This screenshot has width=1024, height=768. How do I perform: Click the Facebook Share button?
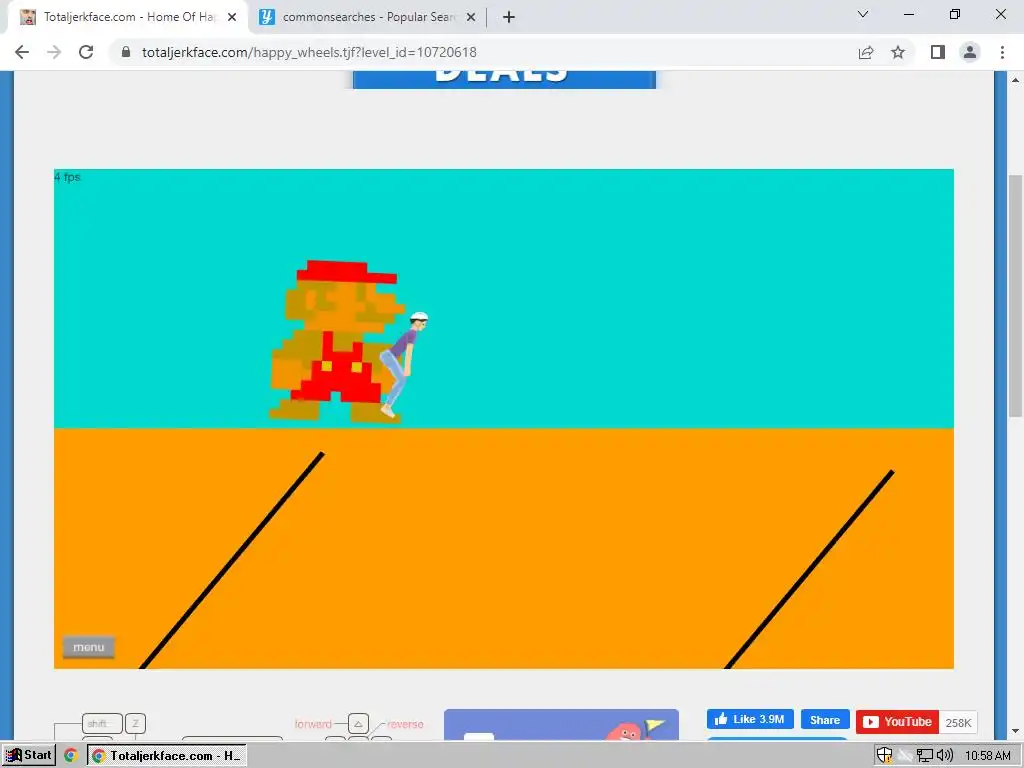click(825, 720)
